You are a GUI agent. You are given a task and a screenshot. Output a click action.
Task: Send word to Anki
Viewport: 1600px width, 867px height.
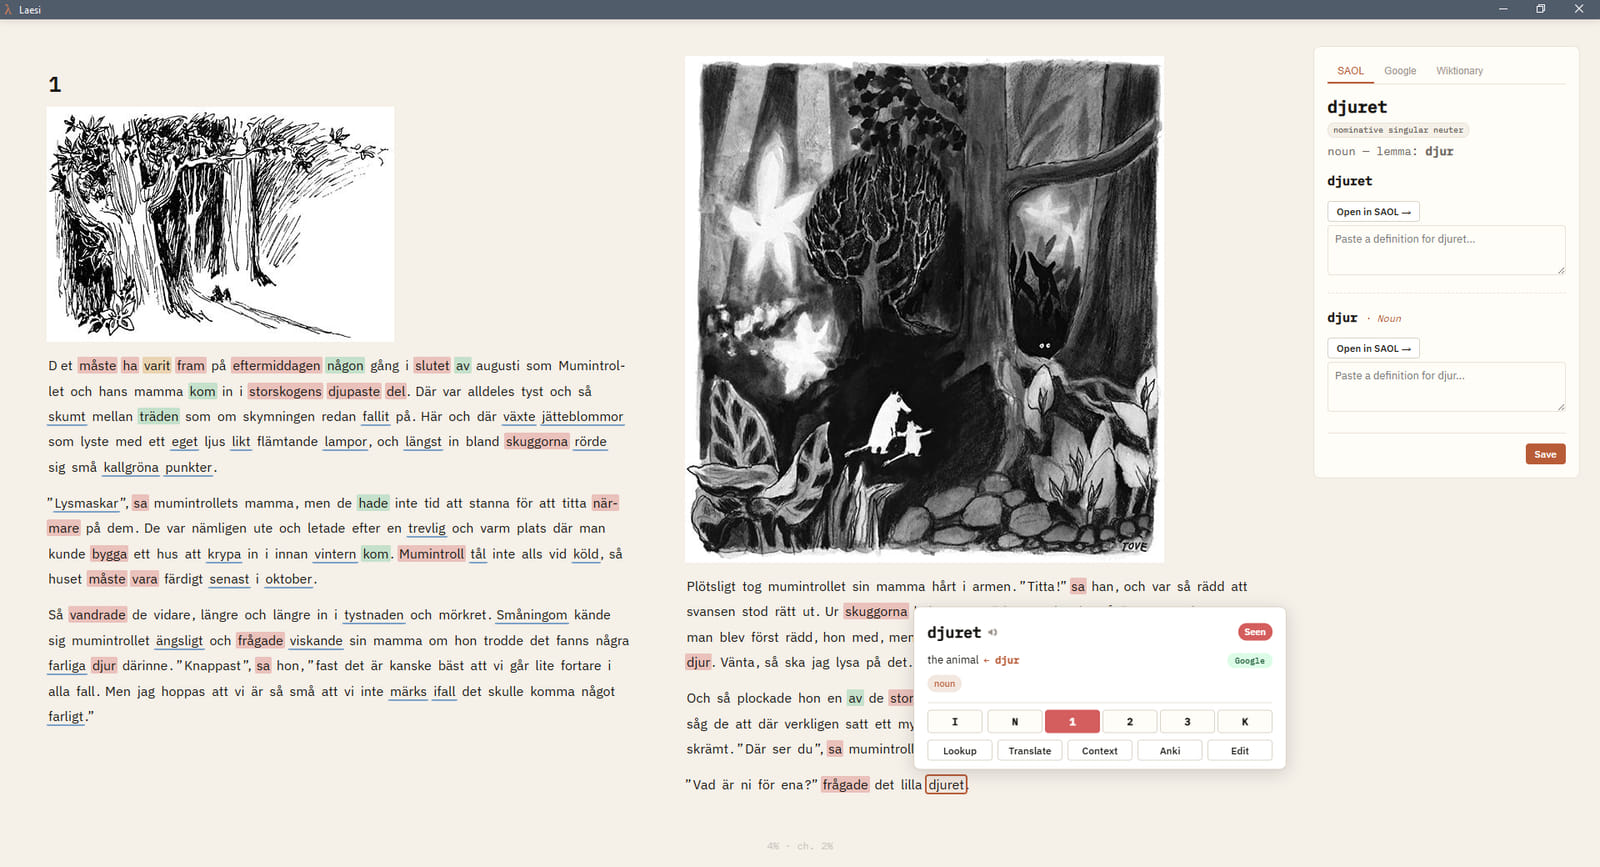pos(1170,751)
